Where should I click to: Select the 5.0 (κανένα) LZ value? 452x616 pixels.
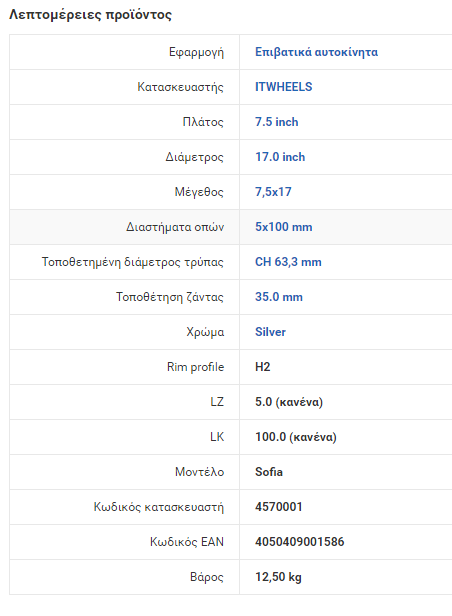click(x=289, y=402)
